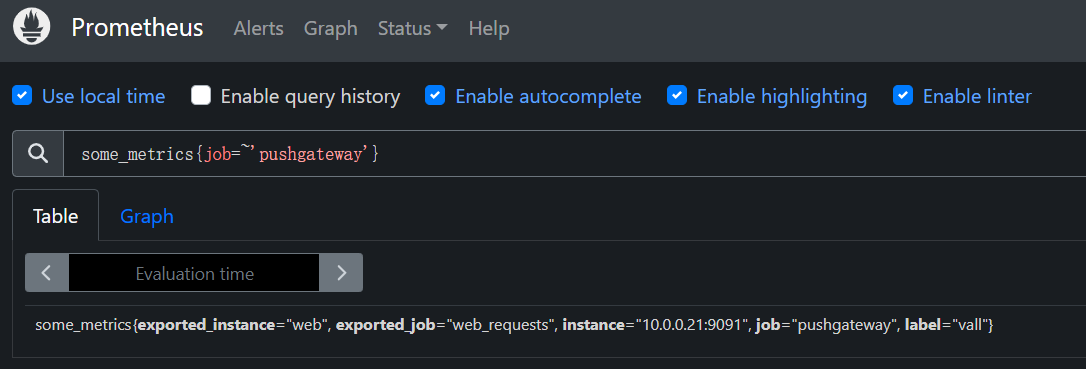Step evaluation time forward with right chevron
This screenshot has height=369, width=1086.
pos(341,273)
